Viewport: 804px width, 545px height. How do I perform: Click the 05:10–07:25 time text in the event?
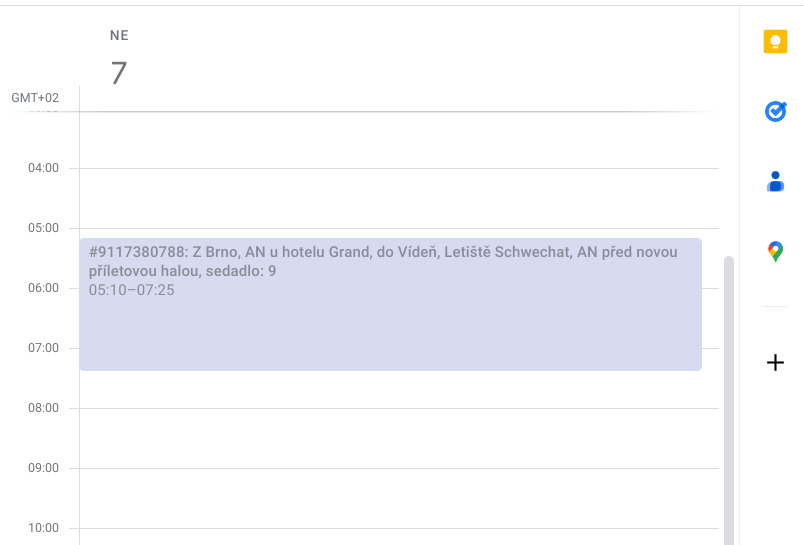pos(131,290)
